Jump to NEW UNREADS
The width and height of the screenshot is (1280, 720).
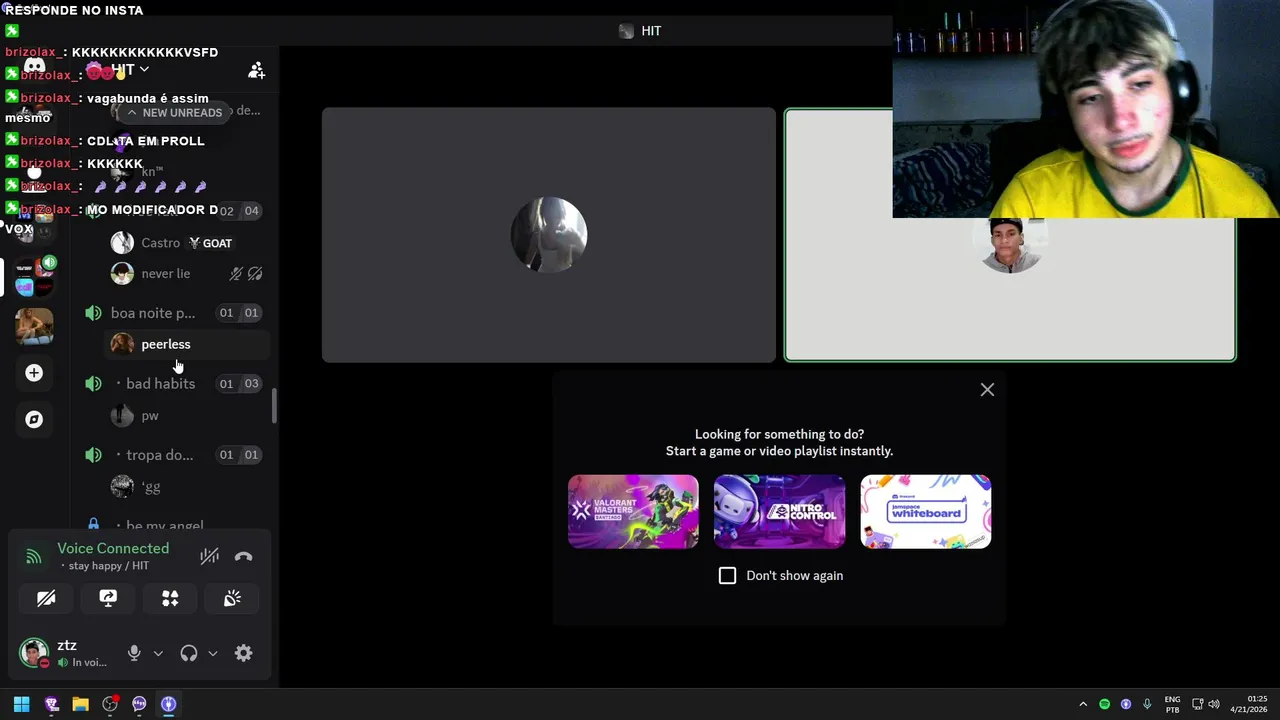(174, 112)
